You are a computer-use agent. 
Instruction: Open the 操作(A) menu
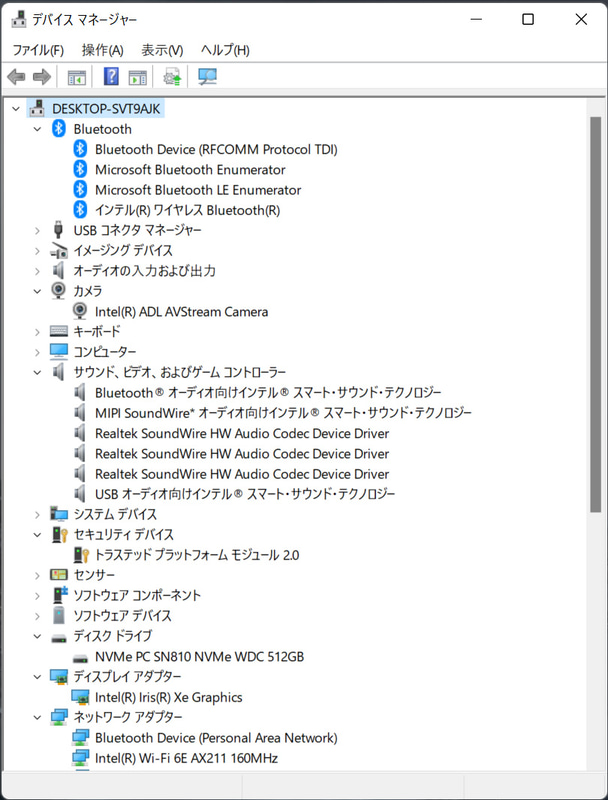[x=103, y=50]
